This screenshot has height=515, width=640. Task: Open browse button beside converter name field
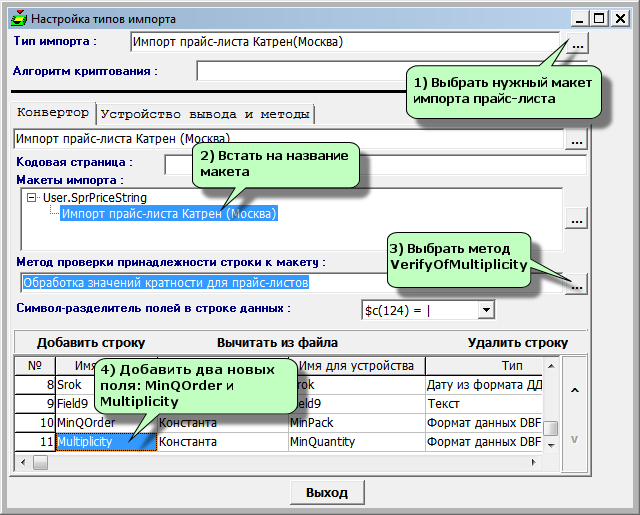[x=576, y=140]
